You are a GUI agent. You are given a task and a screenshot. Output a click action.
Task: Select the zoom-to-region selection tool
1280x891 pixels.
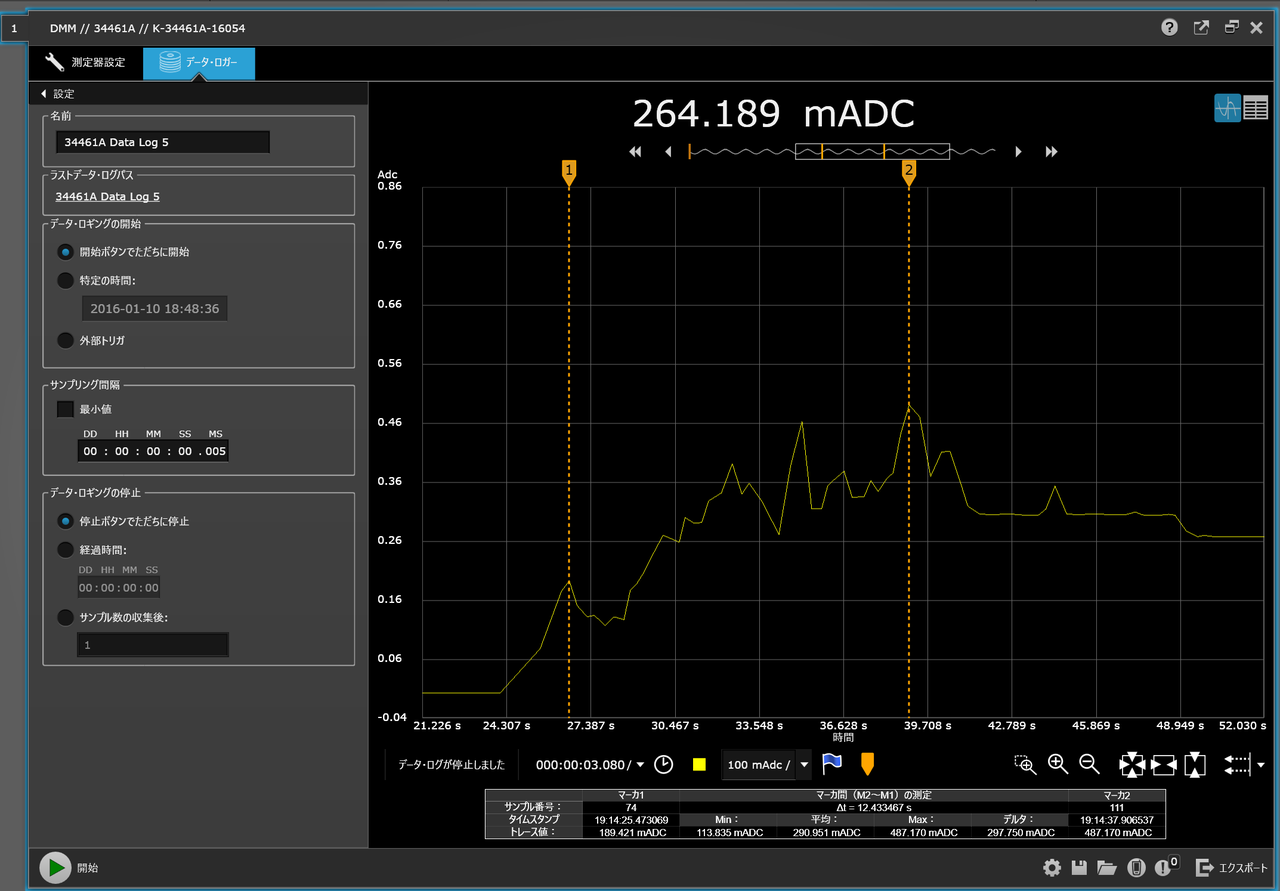pyautogui.click(x=1025, y=764)
